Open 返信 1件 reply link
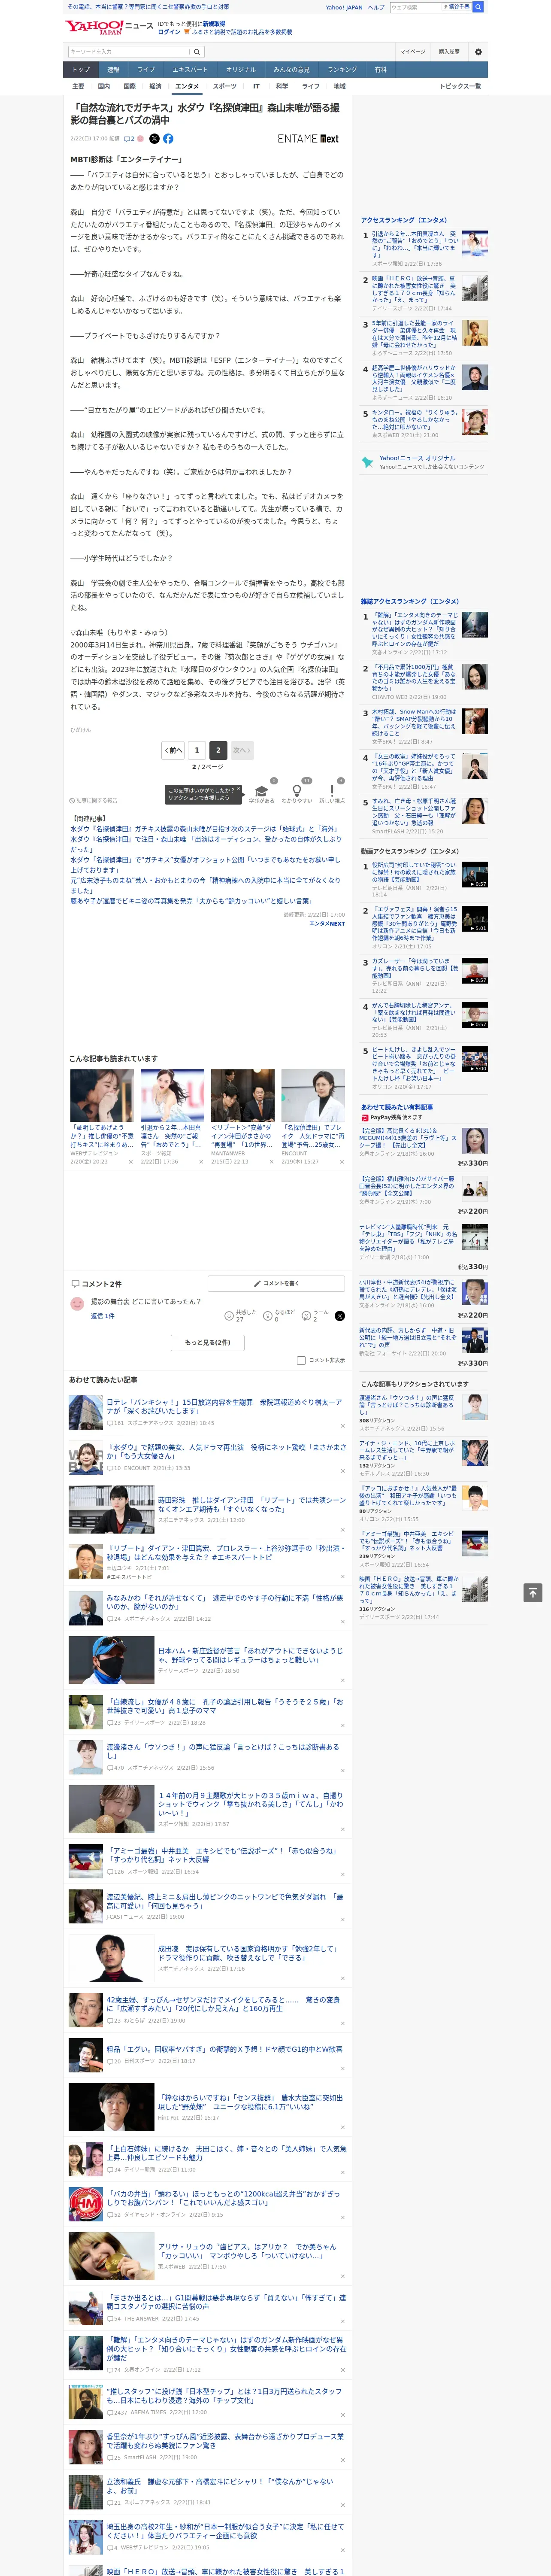The height and width of the screenshot is (2576, 551). 102,1316
